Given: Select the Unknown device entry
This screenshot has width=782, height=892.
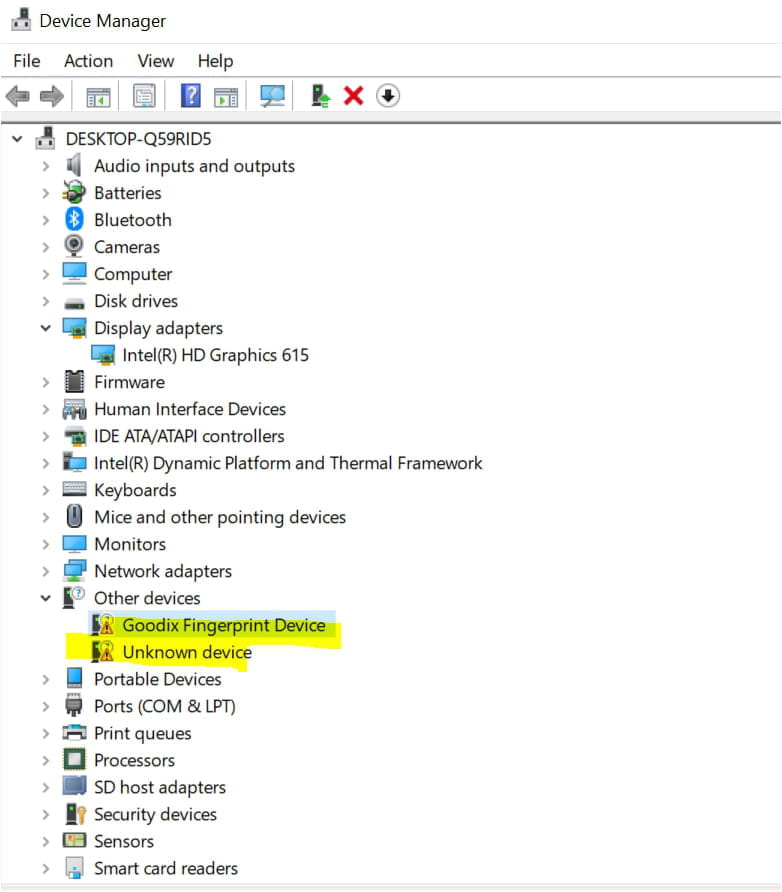Looking at the screenshot, I should (x=187, y=652).
